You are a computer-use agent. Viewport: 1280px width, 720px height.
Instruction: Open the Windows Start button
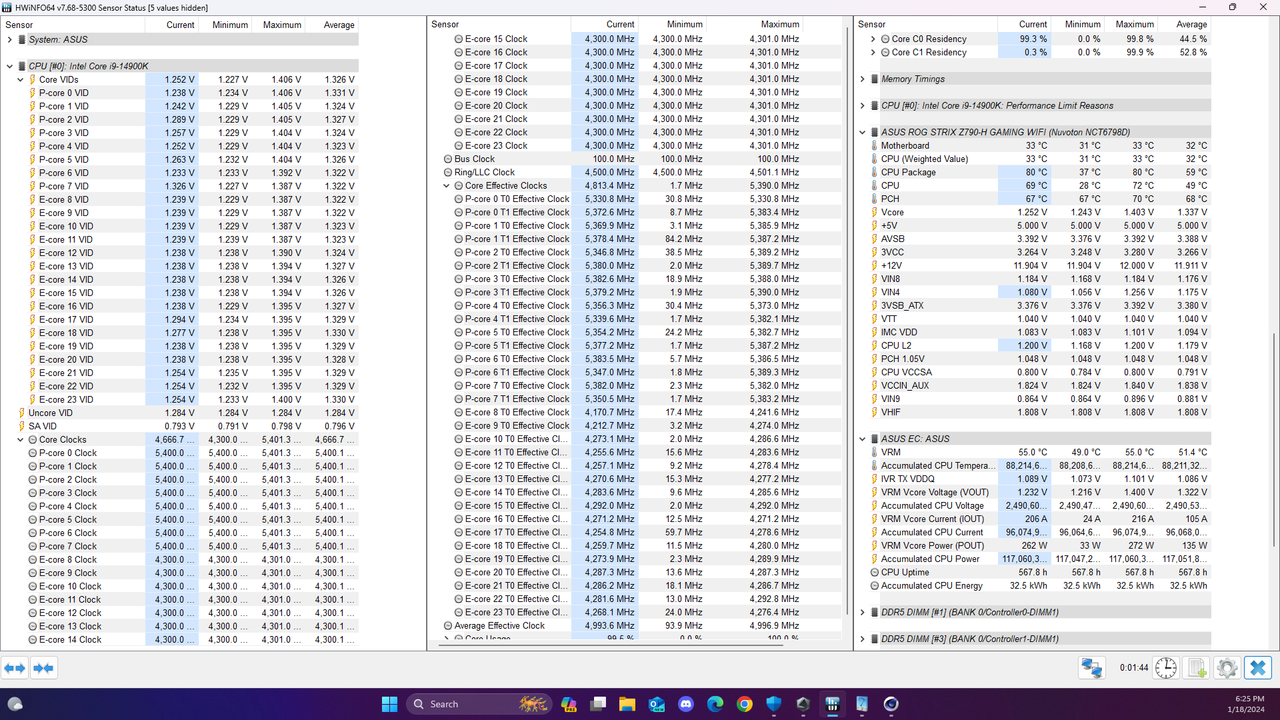(x=389, y=704)
